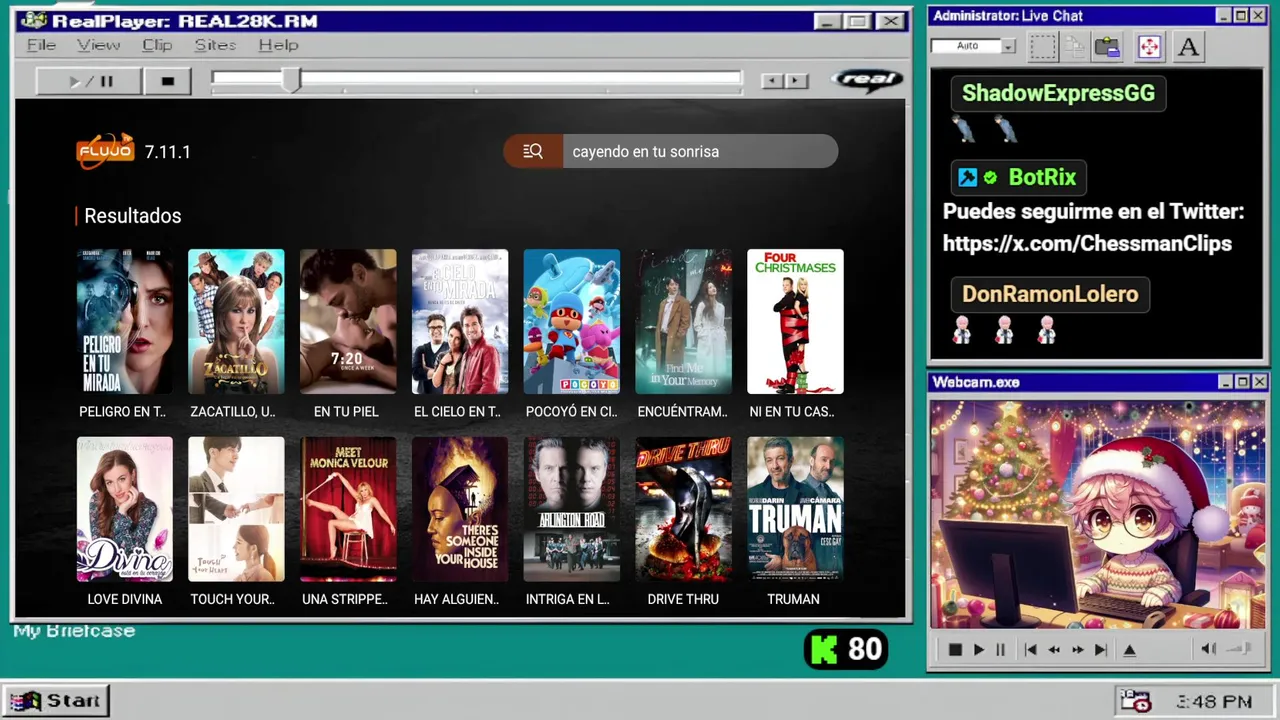
Task: Click the My Briefcase desktop label
Action: pyautogui.click(x=74, y=631)
